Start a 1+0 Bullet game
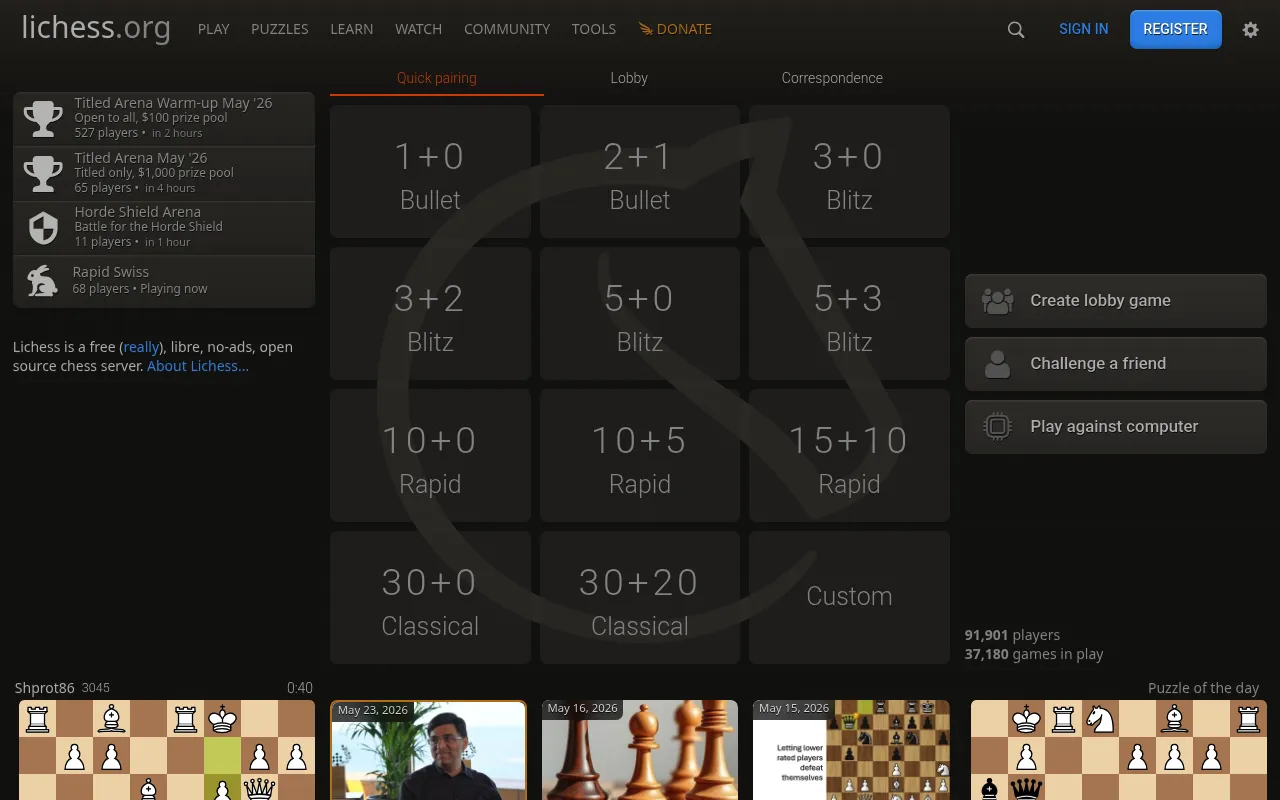The width and height of the screenshot is (1280, 800). tap(430, 172)
